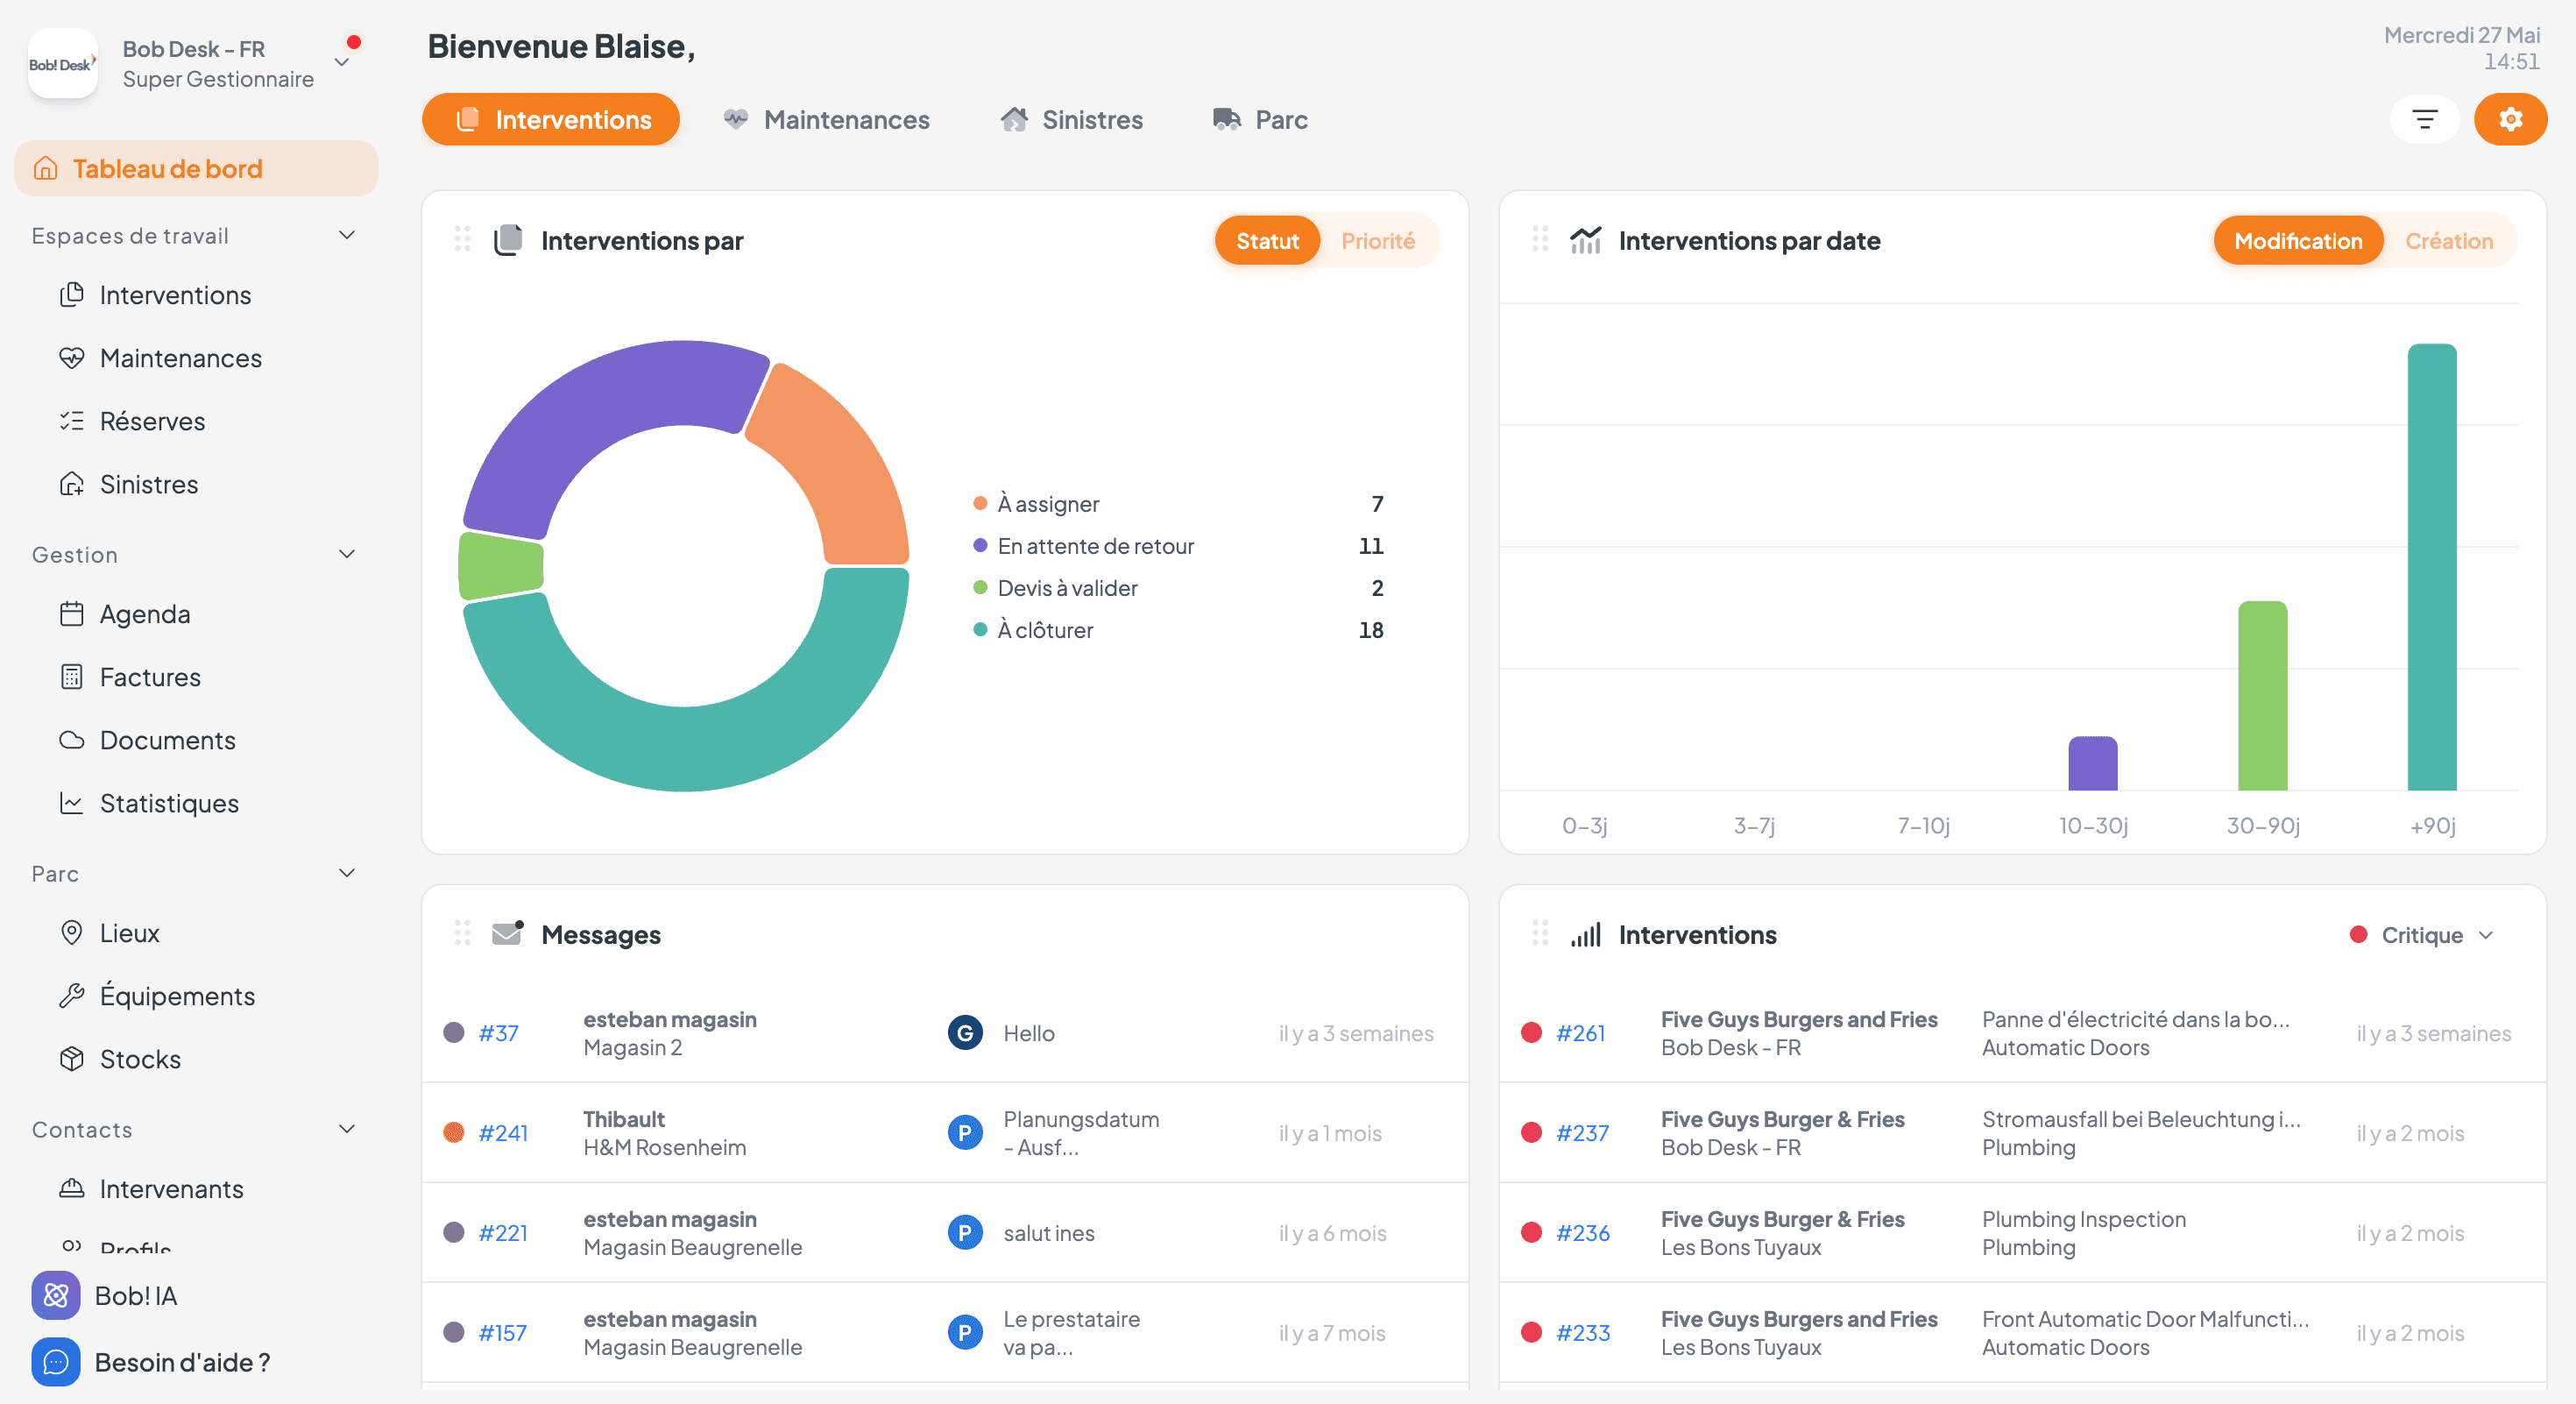
Task: Open message #241 link
Action: (x=503, y=1133)
